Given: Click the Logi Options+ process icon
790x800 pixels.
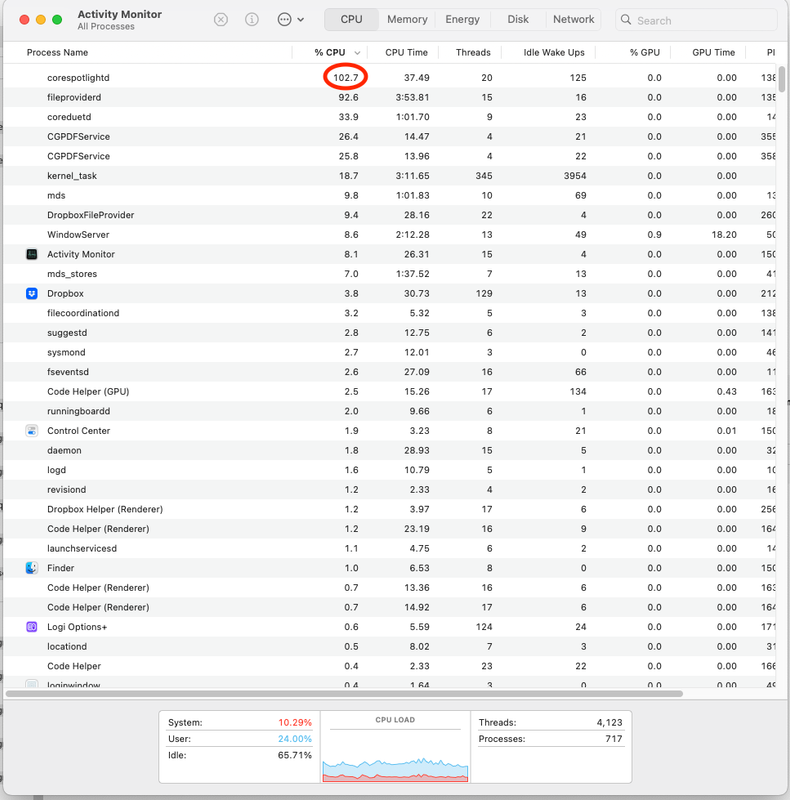Looking at the screenshot, I should point(32,627).
